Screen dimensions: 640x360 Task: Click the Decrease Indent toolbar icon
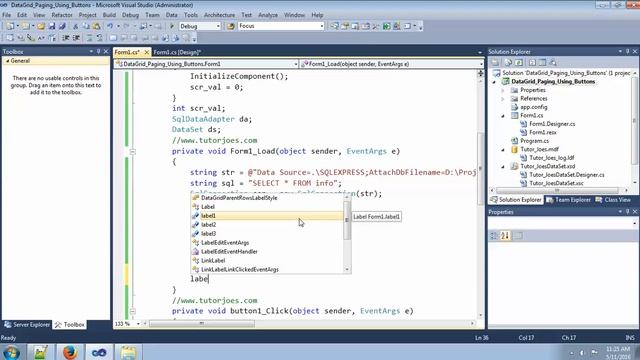[66, 38]
